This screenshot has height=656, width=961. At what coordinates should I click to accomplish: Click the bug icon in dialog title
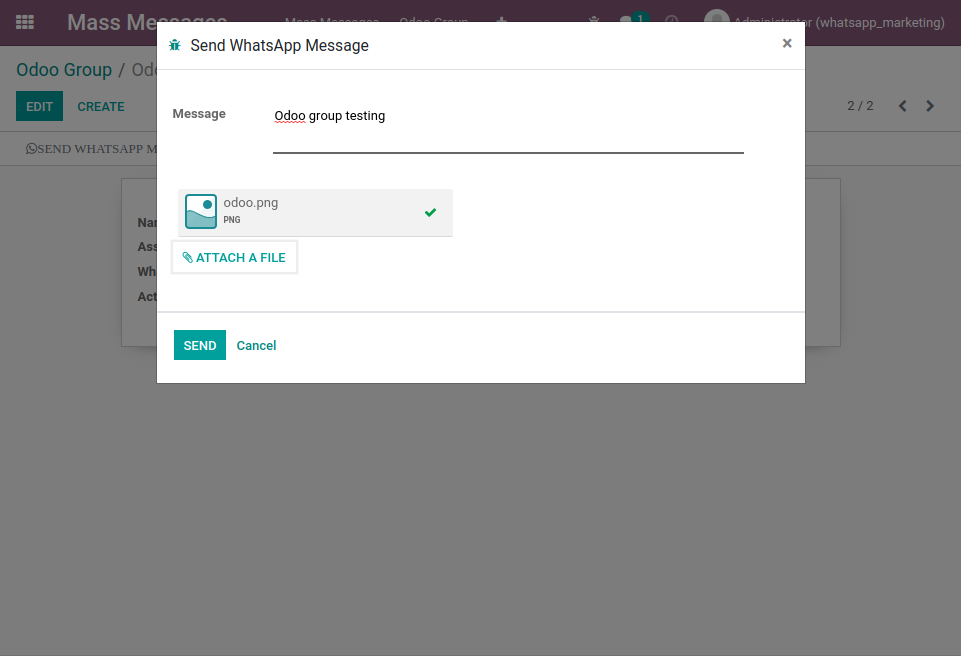tap(175, 45)
